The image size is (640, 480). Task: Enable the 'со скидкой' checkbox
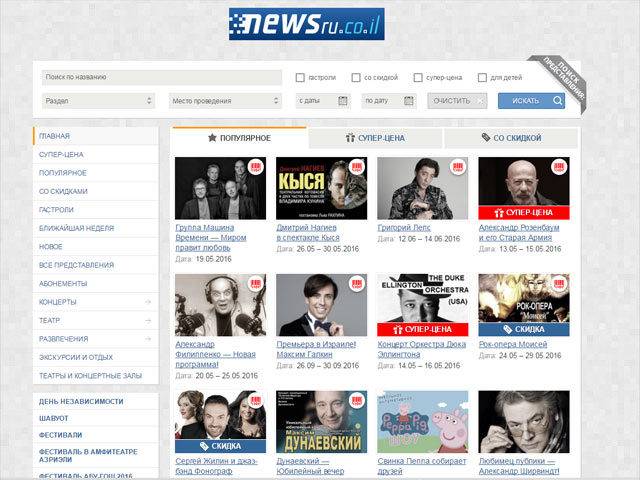point(356,78)
